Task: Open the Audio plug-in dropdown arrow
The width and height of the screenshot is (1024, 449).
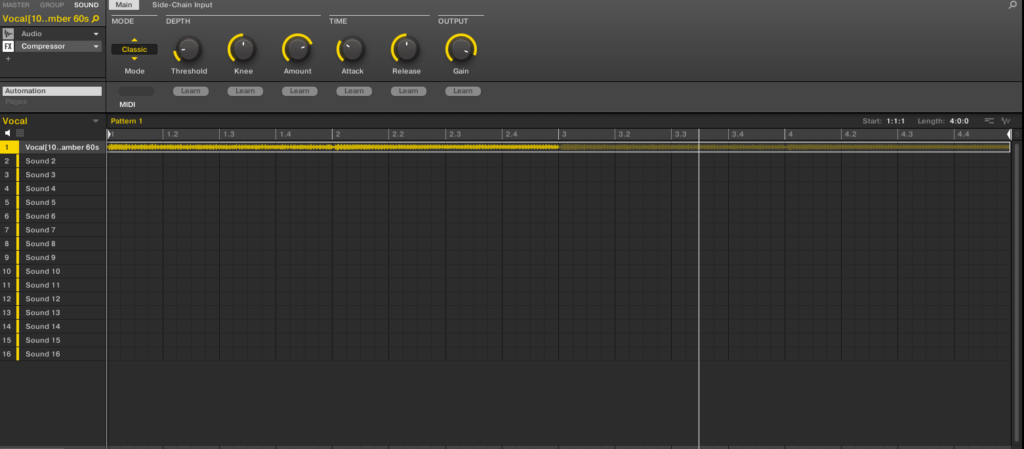Action: tap(96, 33)
